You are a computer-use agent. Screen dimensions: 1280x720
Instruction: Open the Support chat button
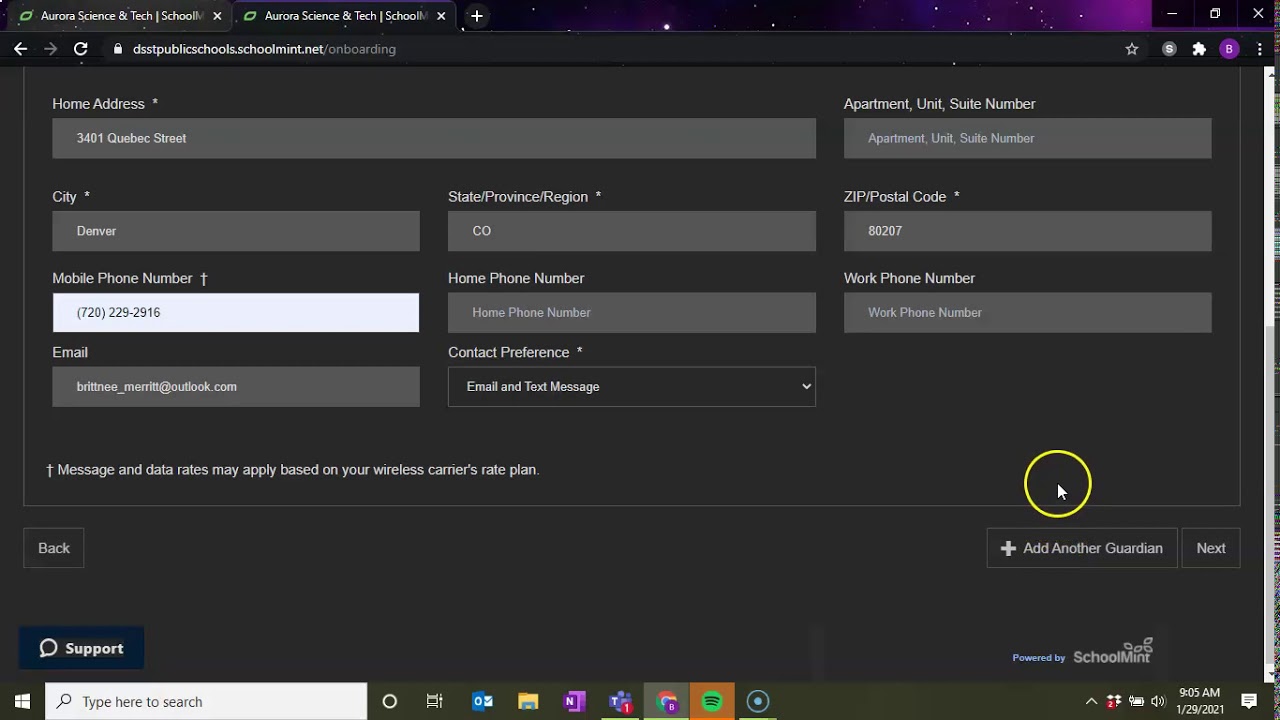[82, 648]
